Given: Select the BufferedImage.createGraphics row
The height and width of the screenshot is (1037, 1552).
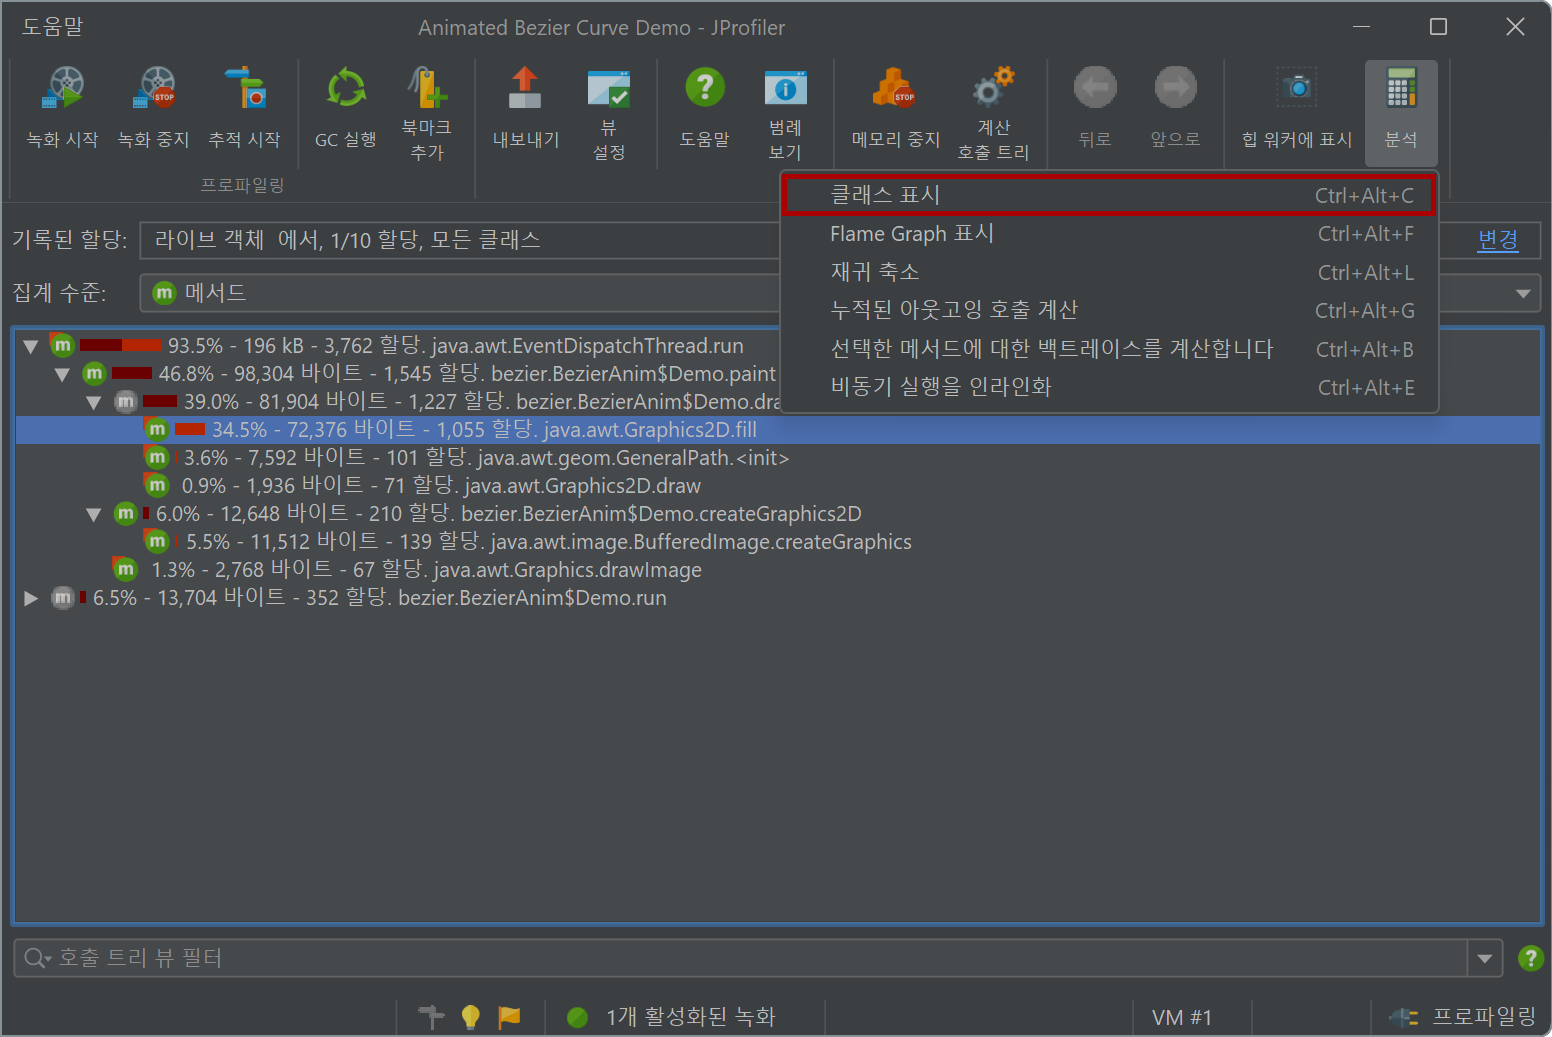Looking at the screenshot, I should click(777, 542).
